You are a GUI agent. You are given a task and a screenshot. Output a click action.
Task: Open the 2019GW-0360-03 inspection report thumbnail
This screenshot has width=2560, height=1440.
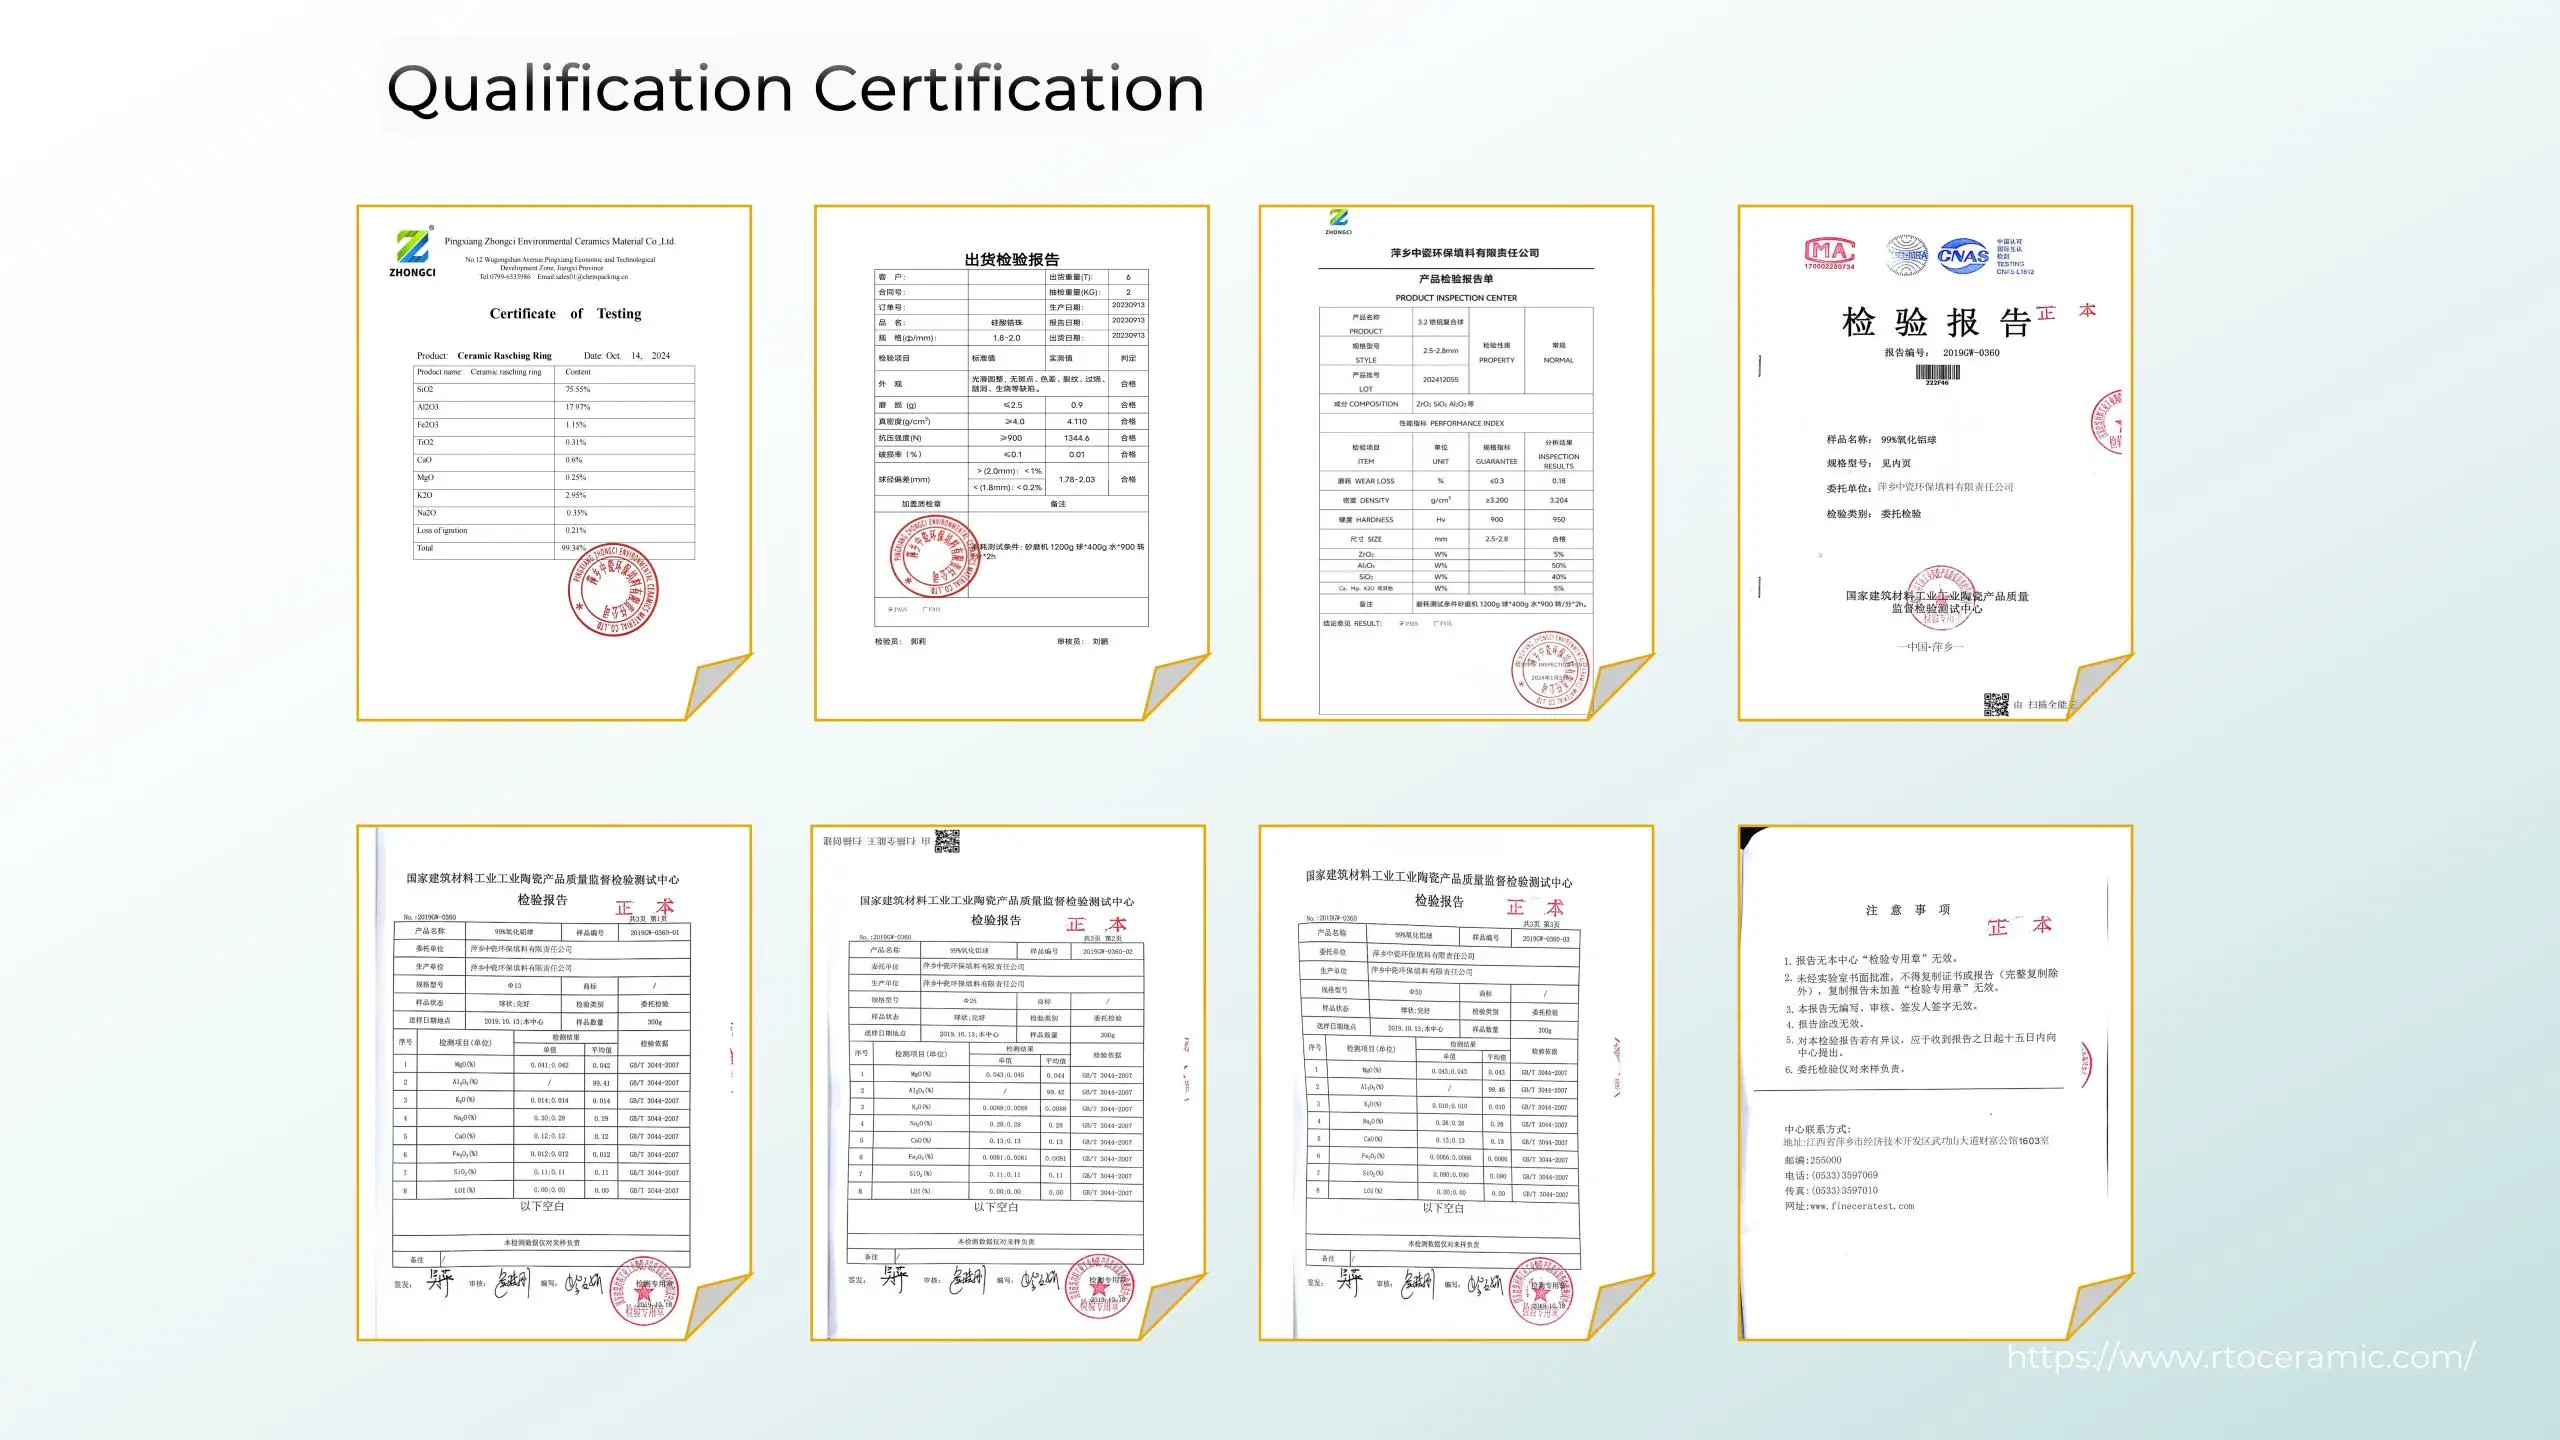[x=1455, y=1082]
